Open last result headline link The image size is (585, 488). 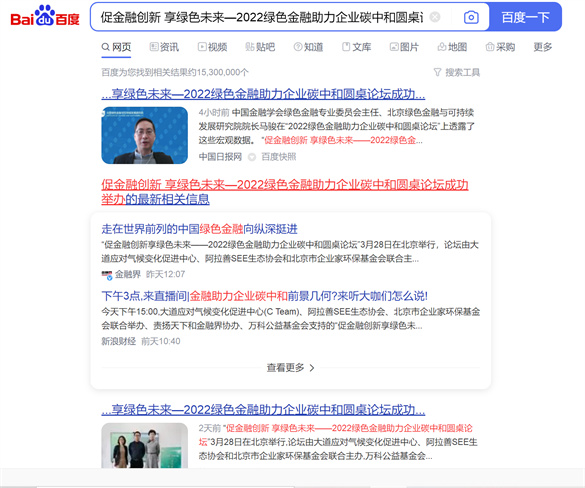(263, 410)
